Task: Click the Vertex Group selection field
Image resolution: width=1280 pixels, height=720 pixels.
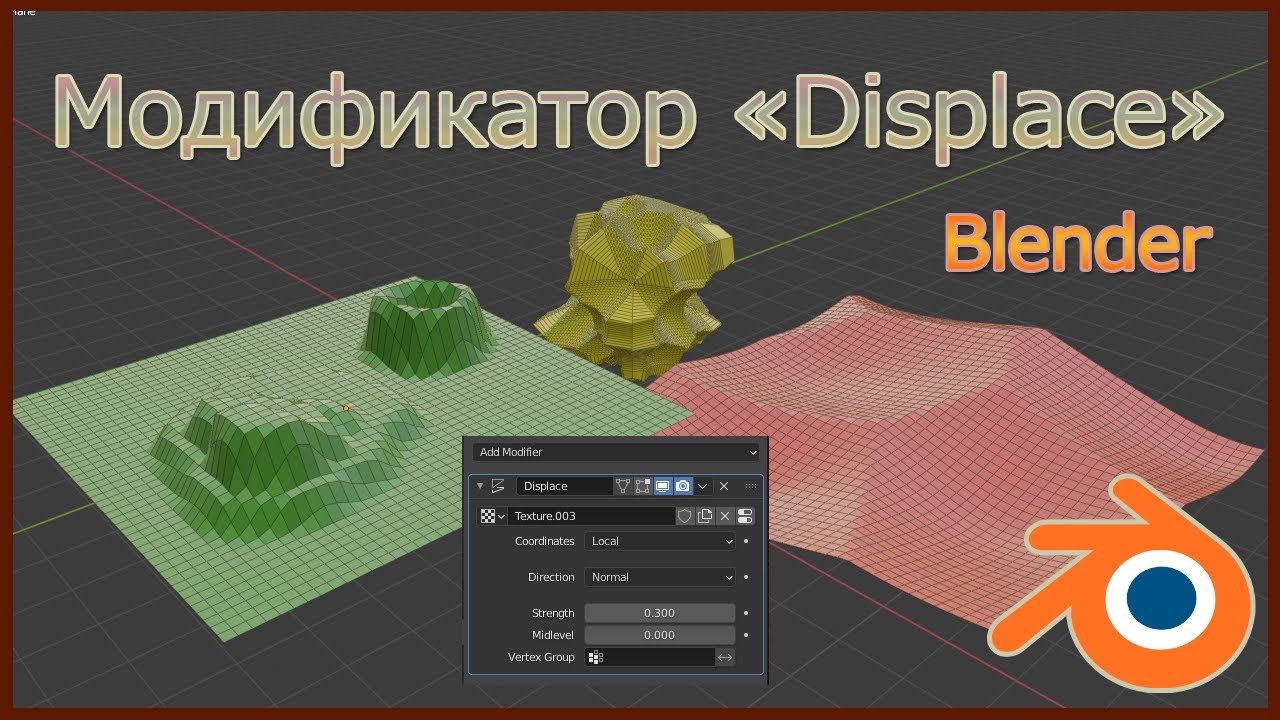Action: [x=650, y=657]
